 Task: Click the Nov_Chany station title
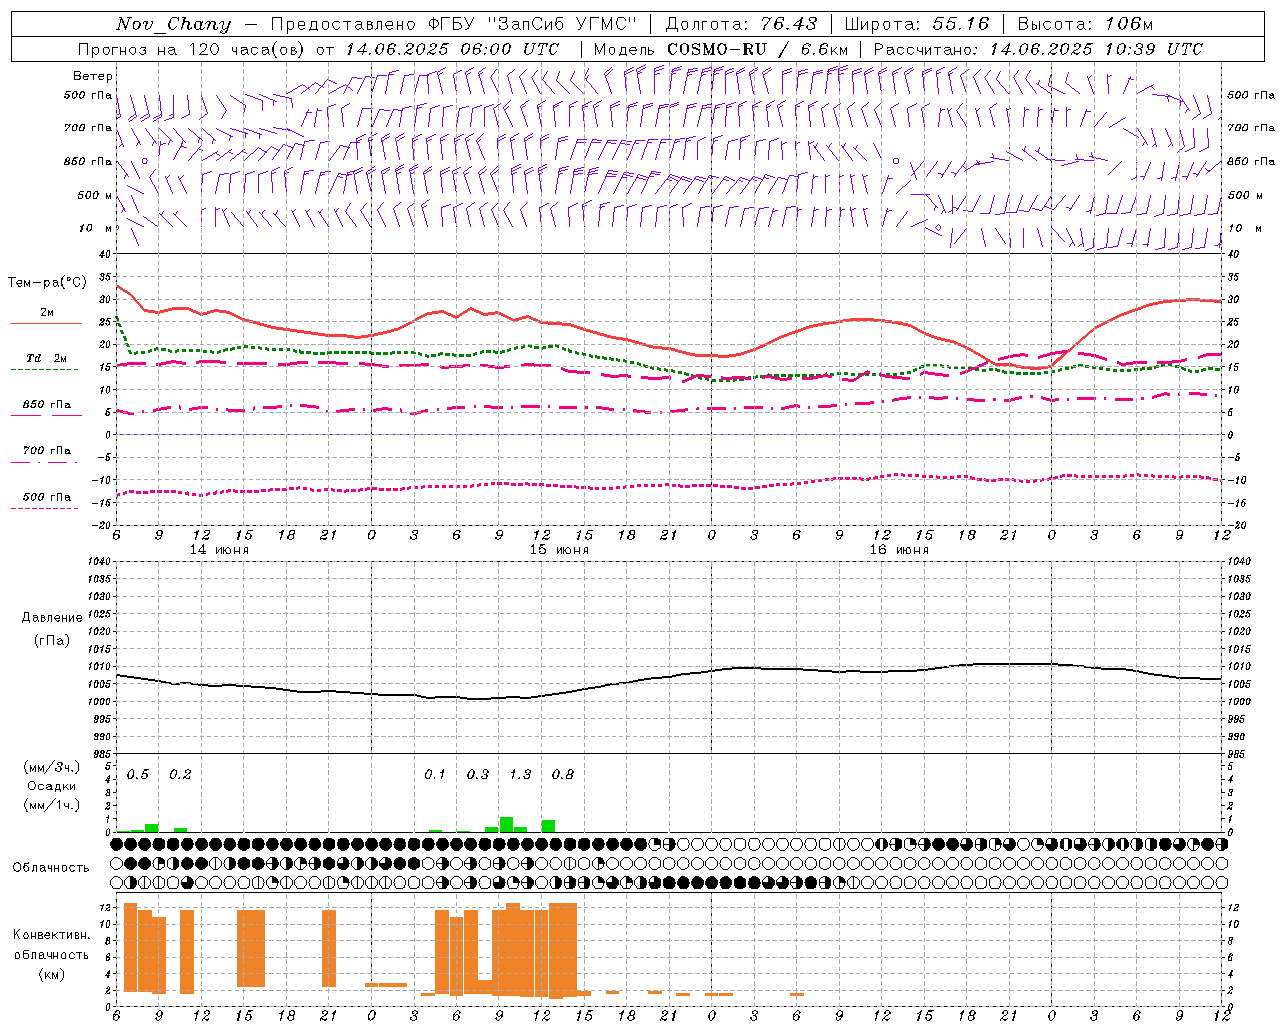(x=173, y=24)
